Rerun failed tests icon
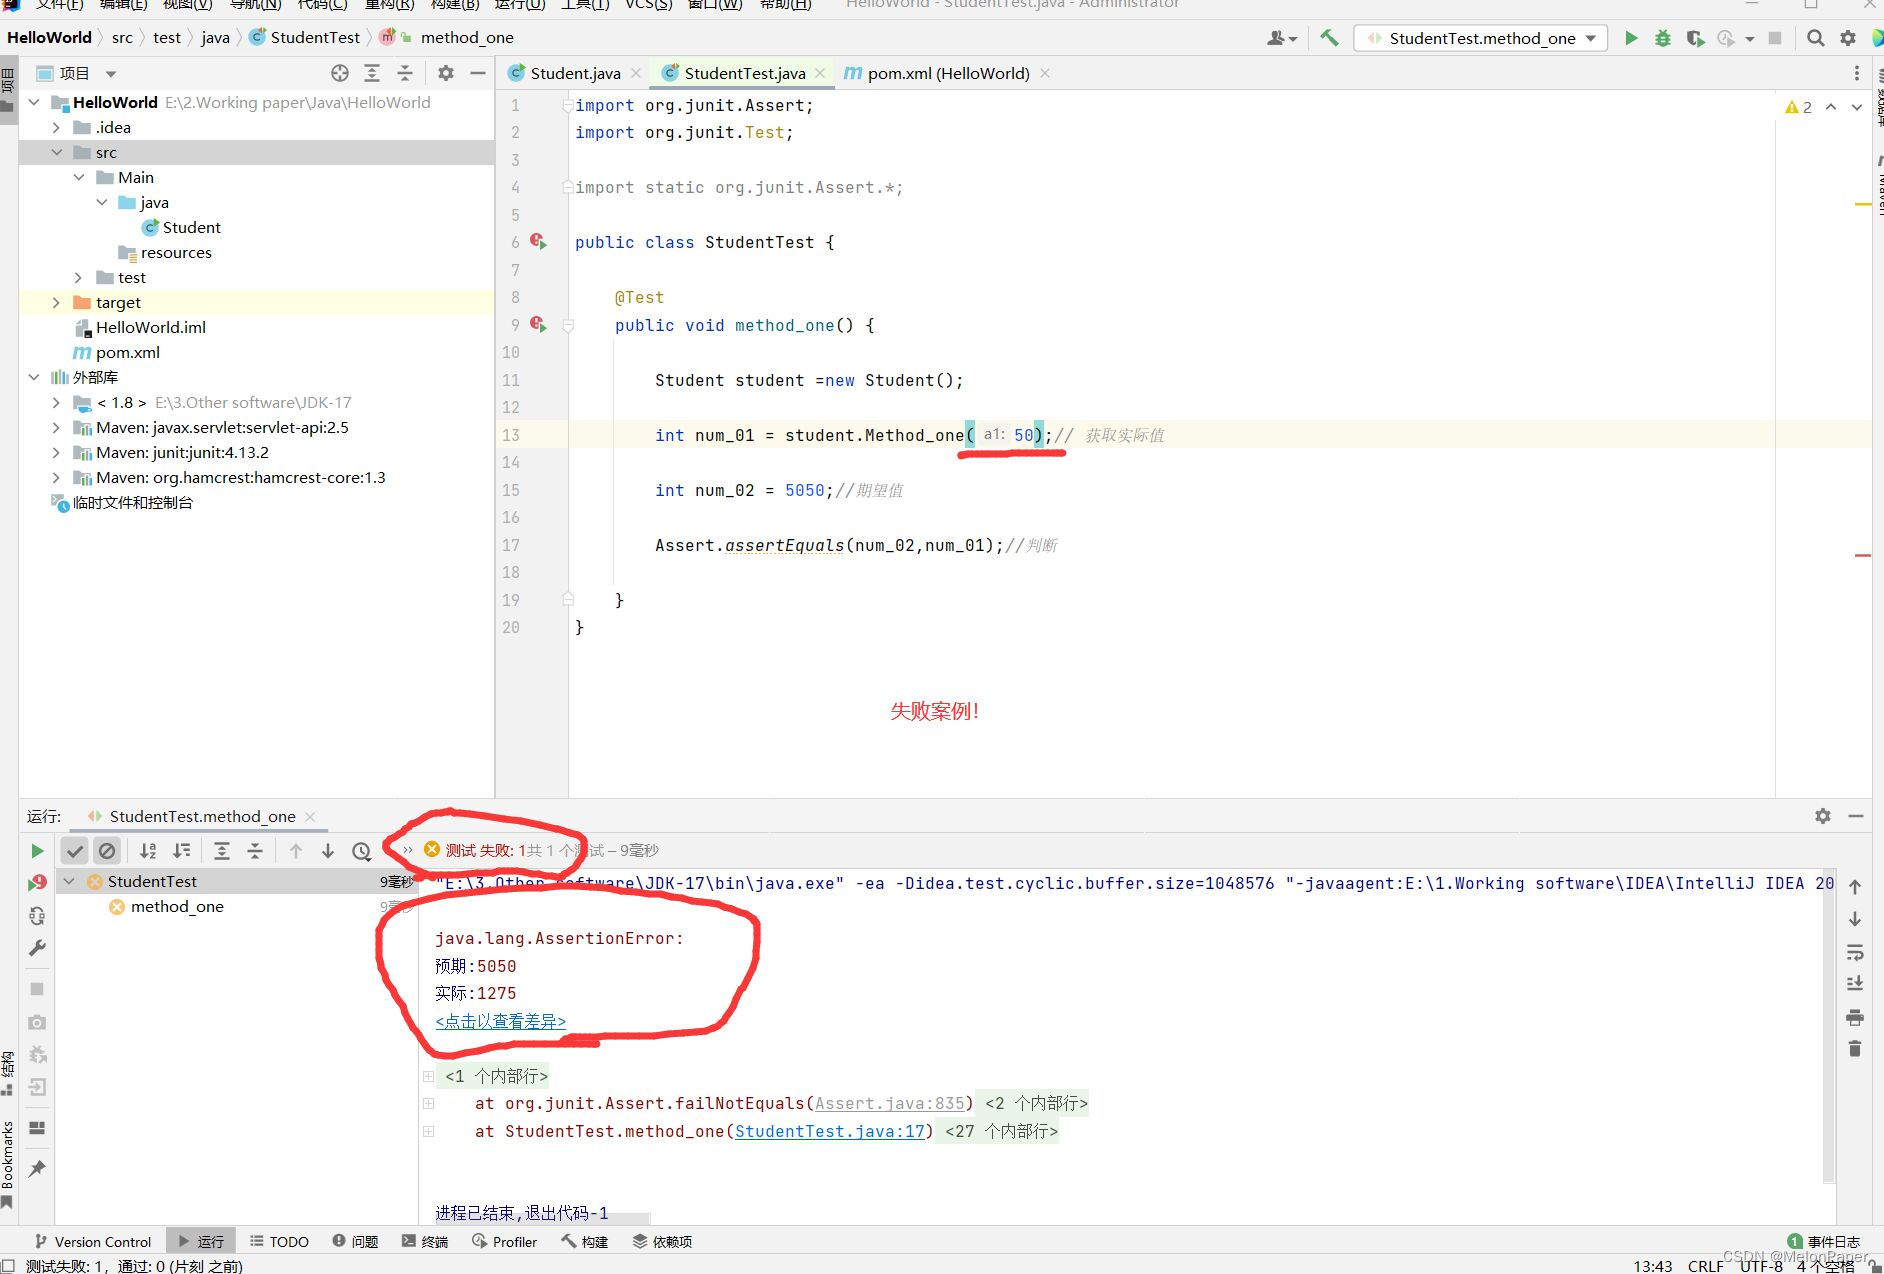 click(37, 883)
